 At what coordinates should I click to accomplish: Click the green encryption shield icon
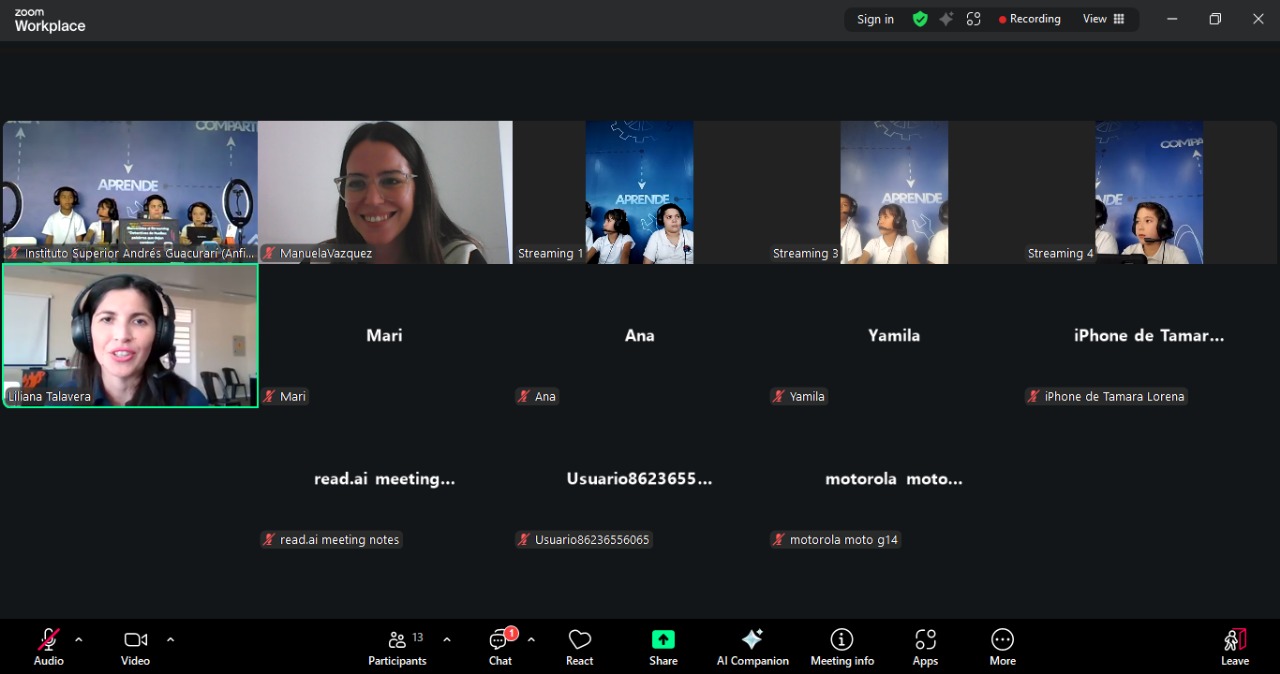point(920,19)
